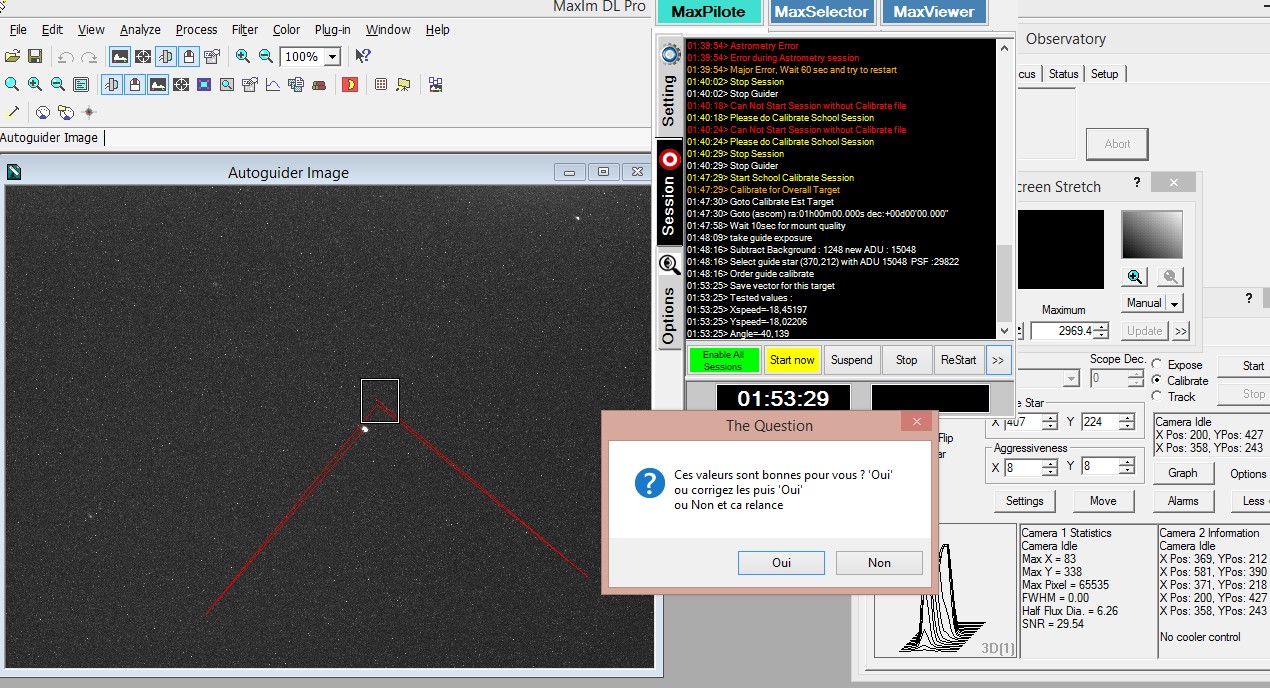The height and width of the screenshot is (688, 1270).
Task: Open the Status tab in Observatory window
Action: 1063,74
